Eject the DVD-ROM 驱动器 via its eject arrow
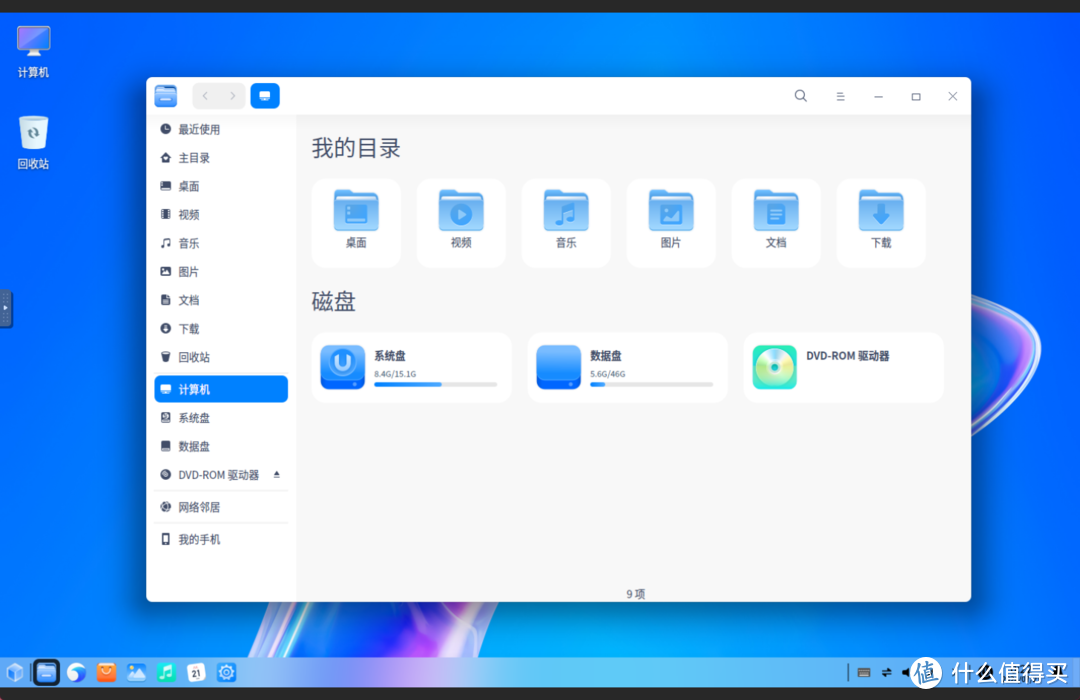 (277, 474)
